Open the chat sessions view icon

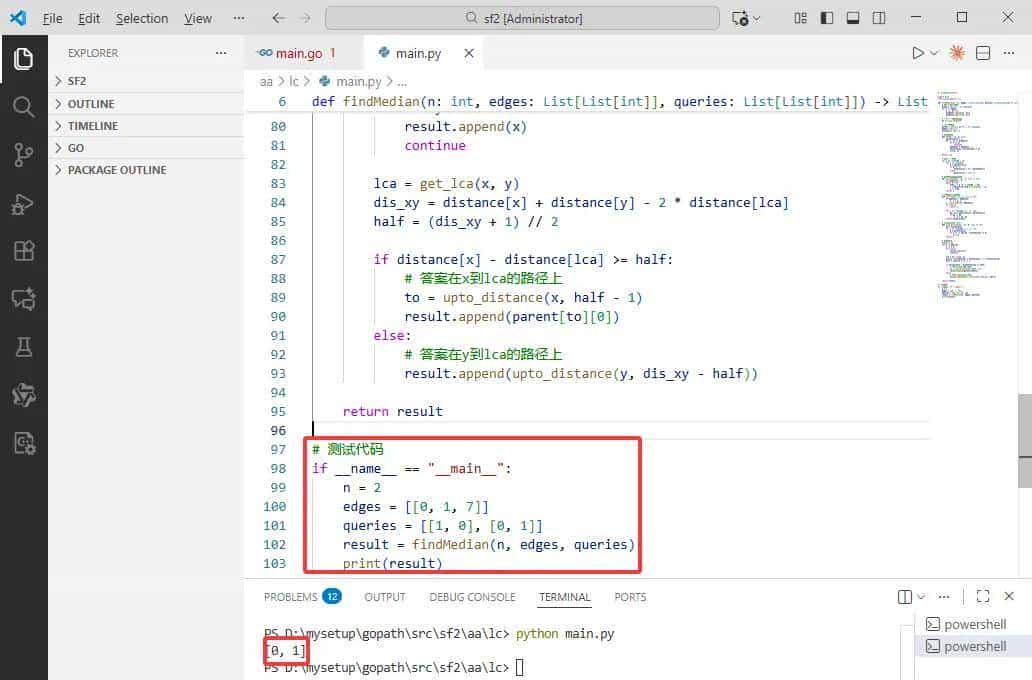tap(24, 299)
